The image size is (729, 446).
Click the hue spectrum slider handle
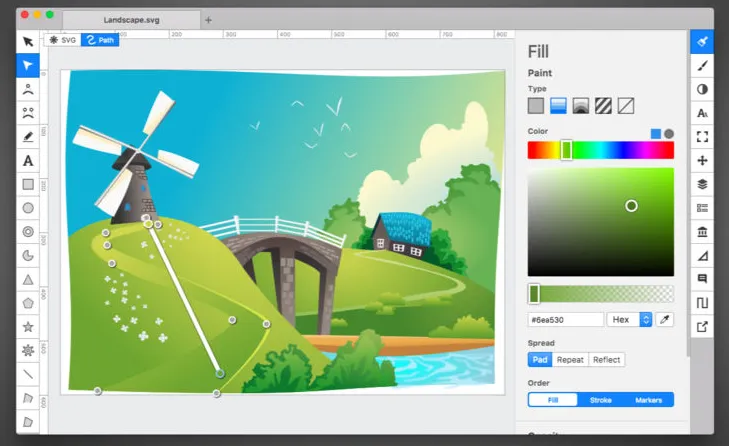tap(566, 150)
